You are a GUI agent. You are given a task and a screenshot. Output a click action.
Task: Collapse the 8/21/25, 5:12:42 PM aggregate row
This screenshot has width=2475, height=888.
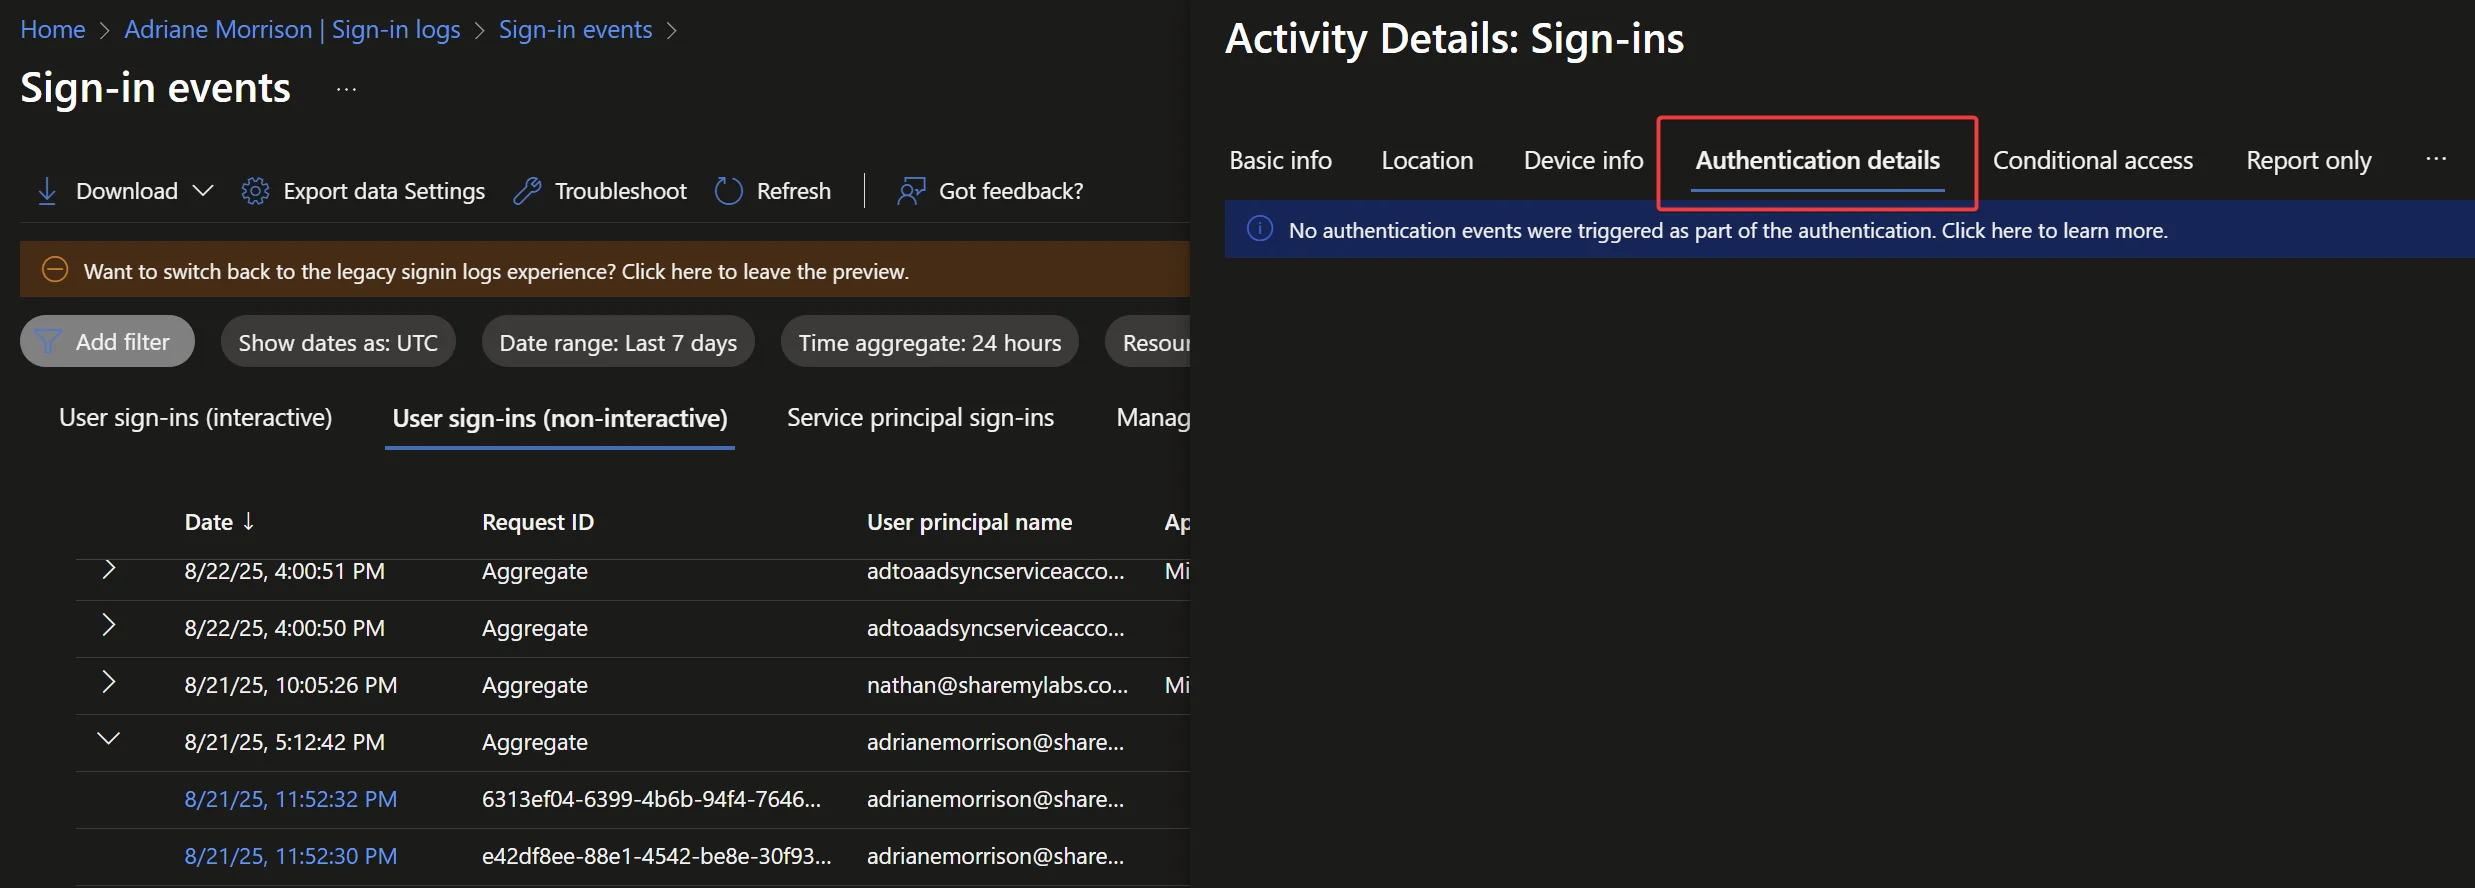tap(109, 740)
